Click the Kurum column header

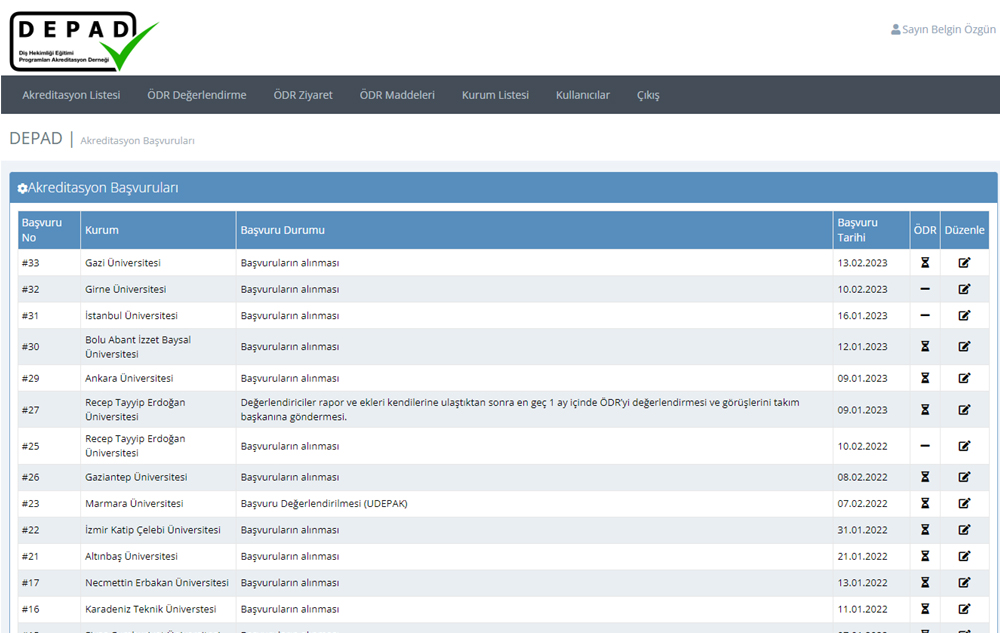(x=158, y=230)
